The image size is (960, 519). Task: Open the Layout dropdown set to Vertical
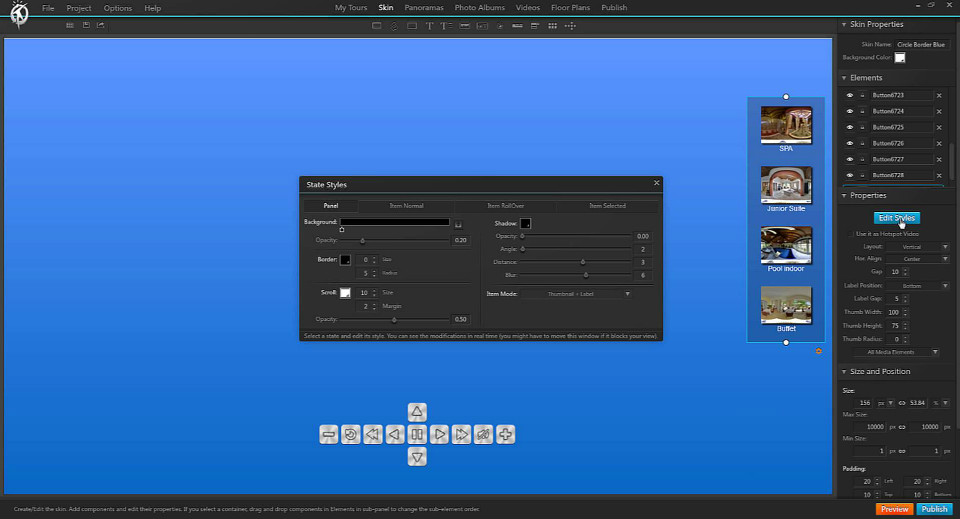(917, 246)
